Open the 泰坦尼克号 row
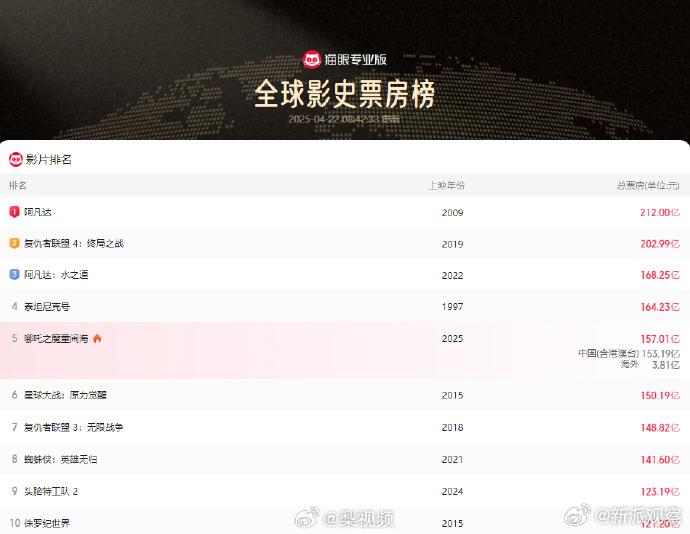 [x=345, y=306]
